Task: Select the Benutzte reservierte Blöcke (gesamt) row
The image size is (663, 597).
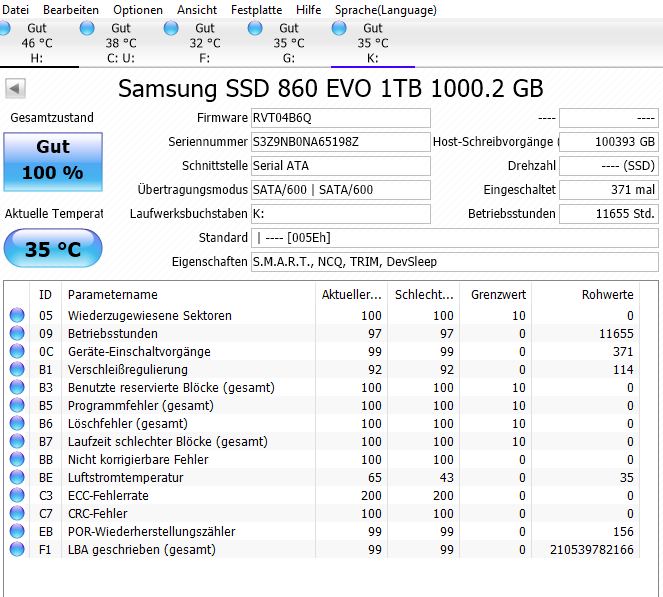Action: (322, 387)
